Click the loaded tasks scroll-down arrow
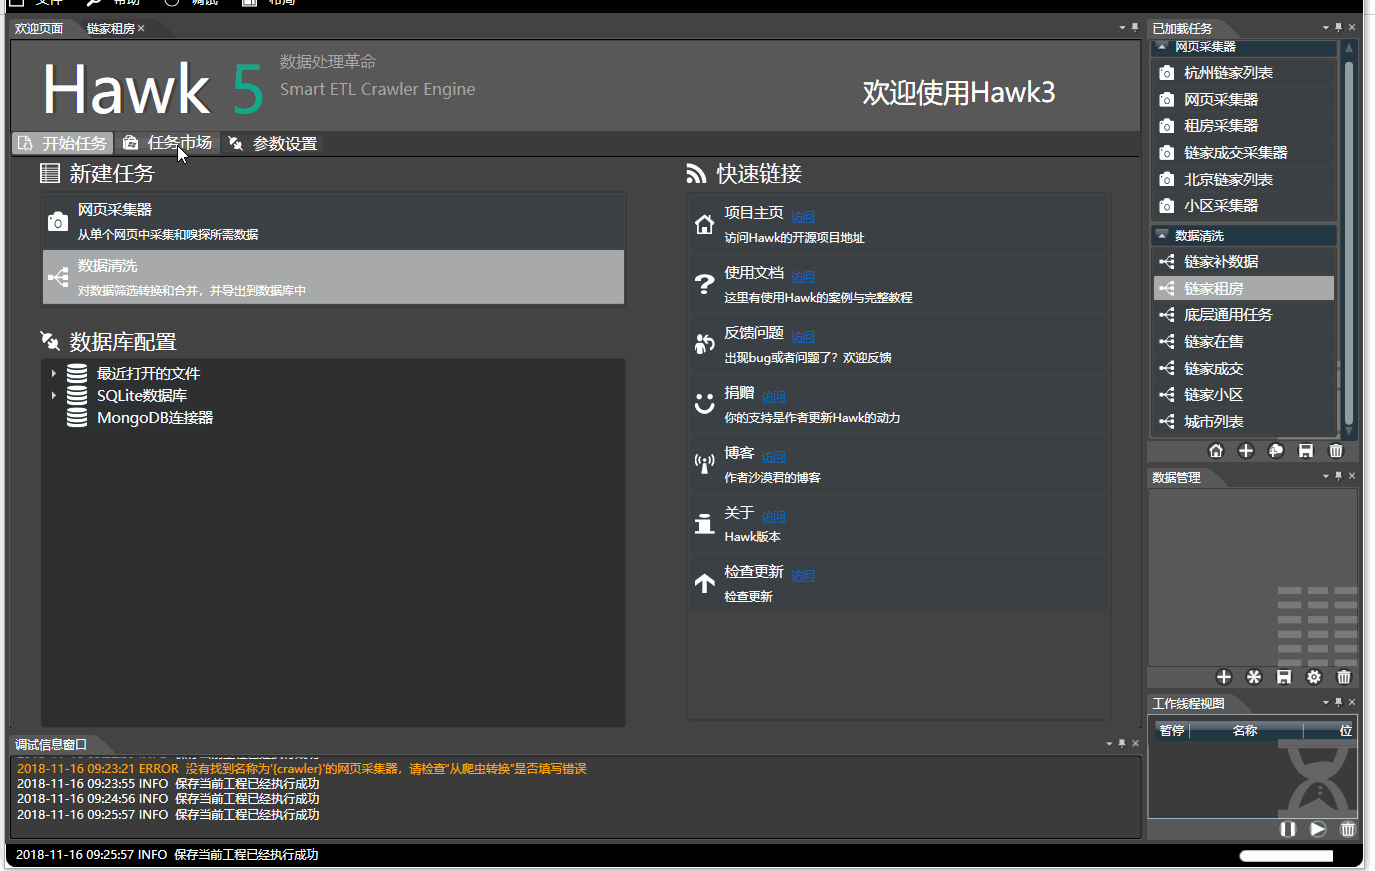 coord(1349,432)
